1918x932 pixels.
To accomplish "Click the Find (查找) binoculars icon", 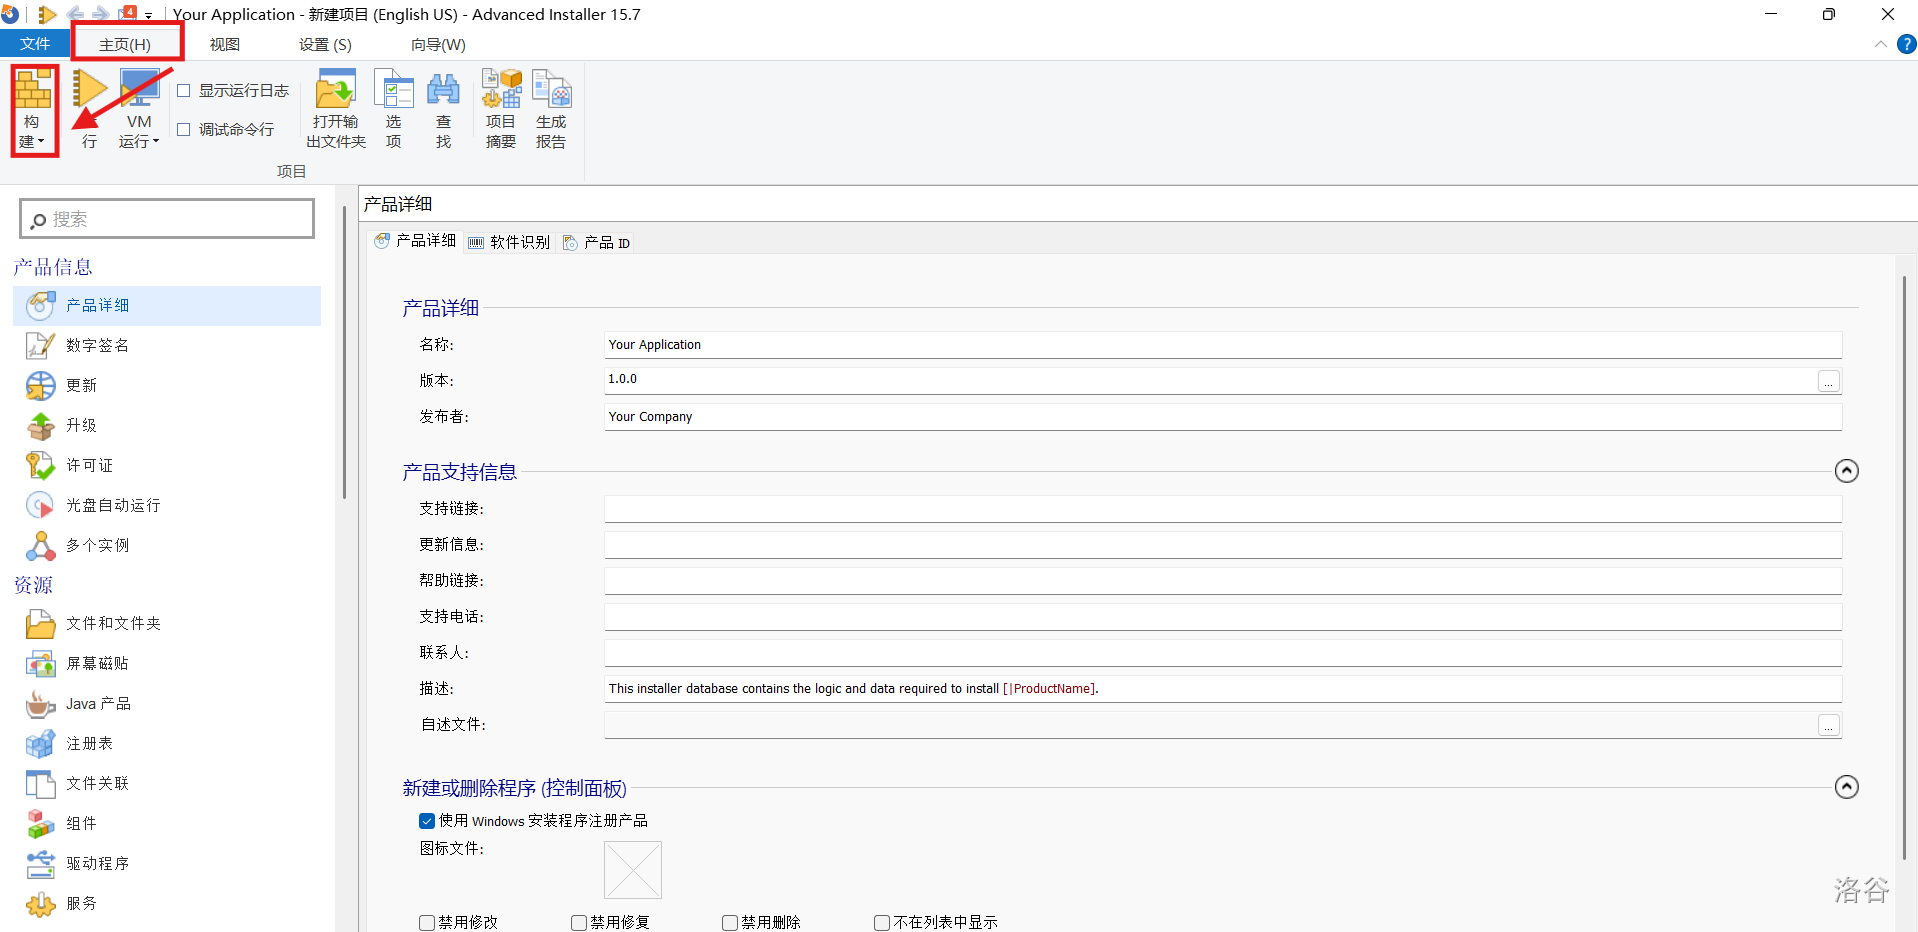I will pyautogui.click(x=443, y=92).
